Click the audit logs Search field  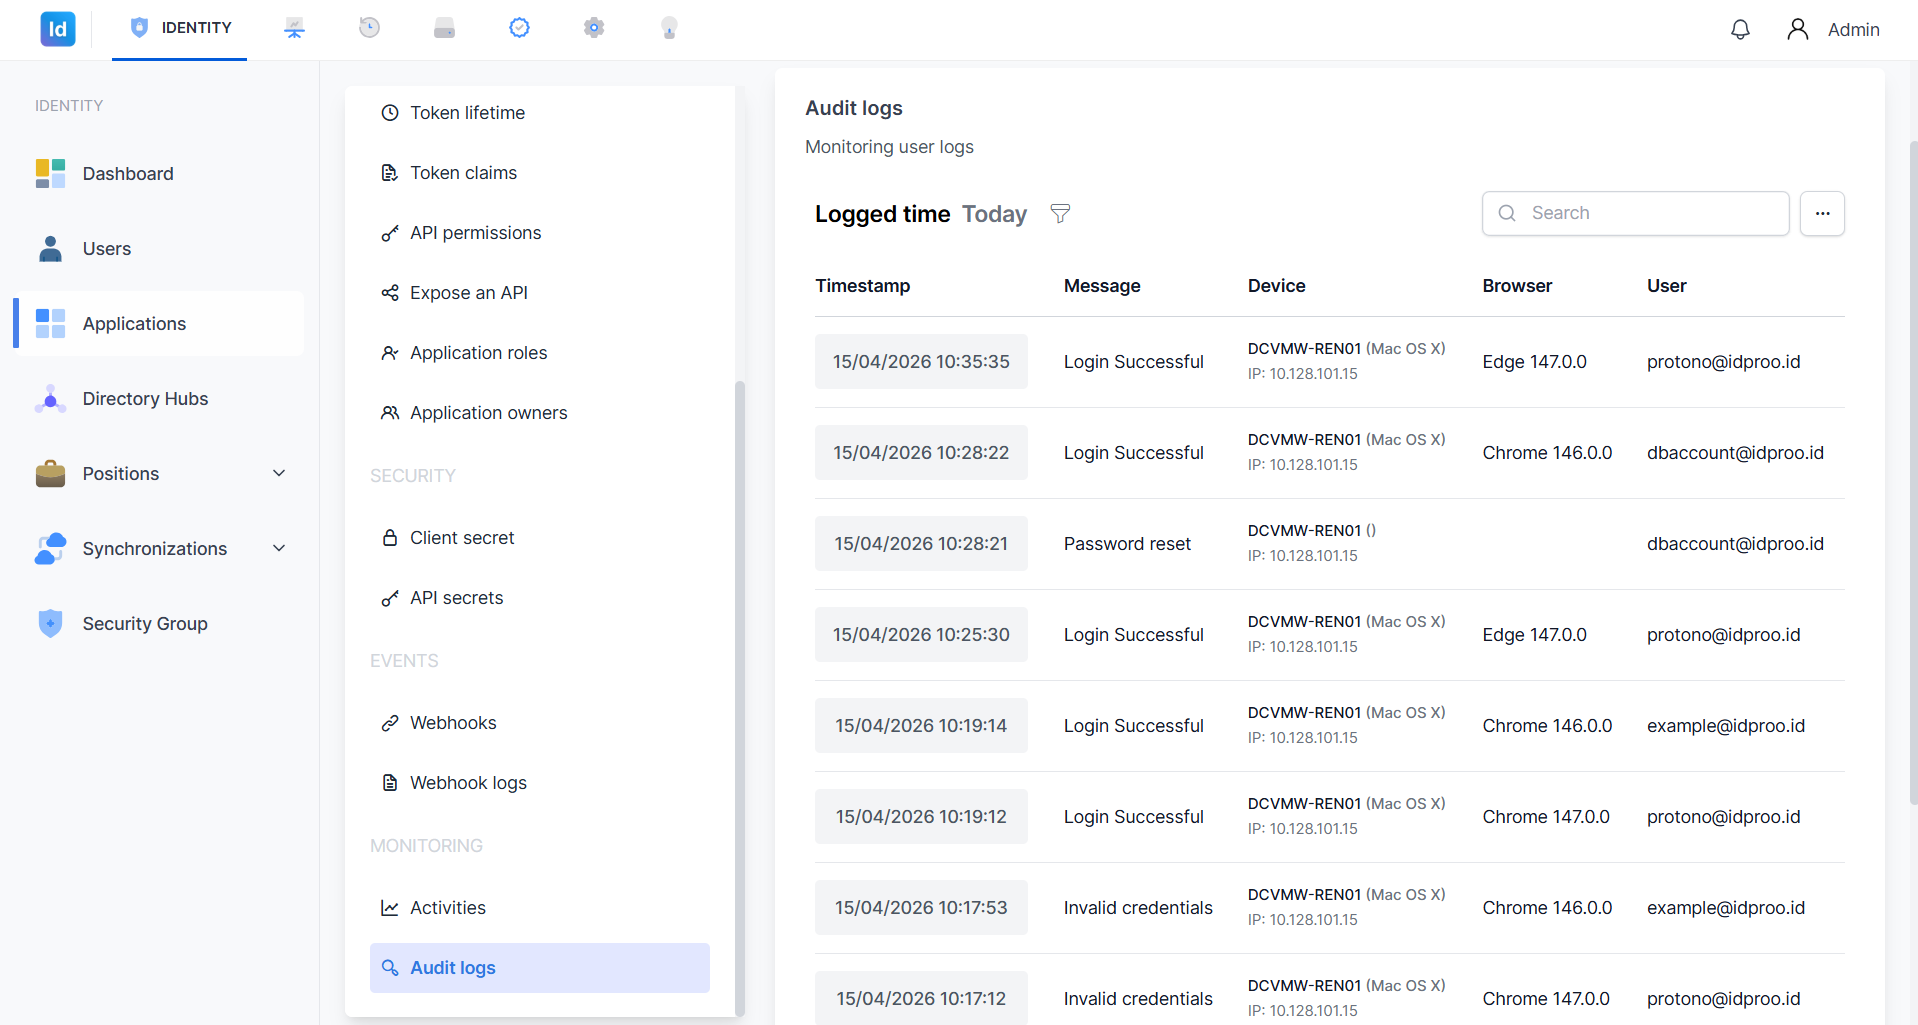click(x=1635, y=213)
